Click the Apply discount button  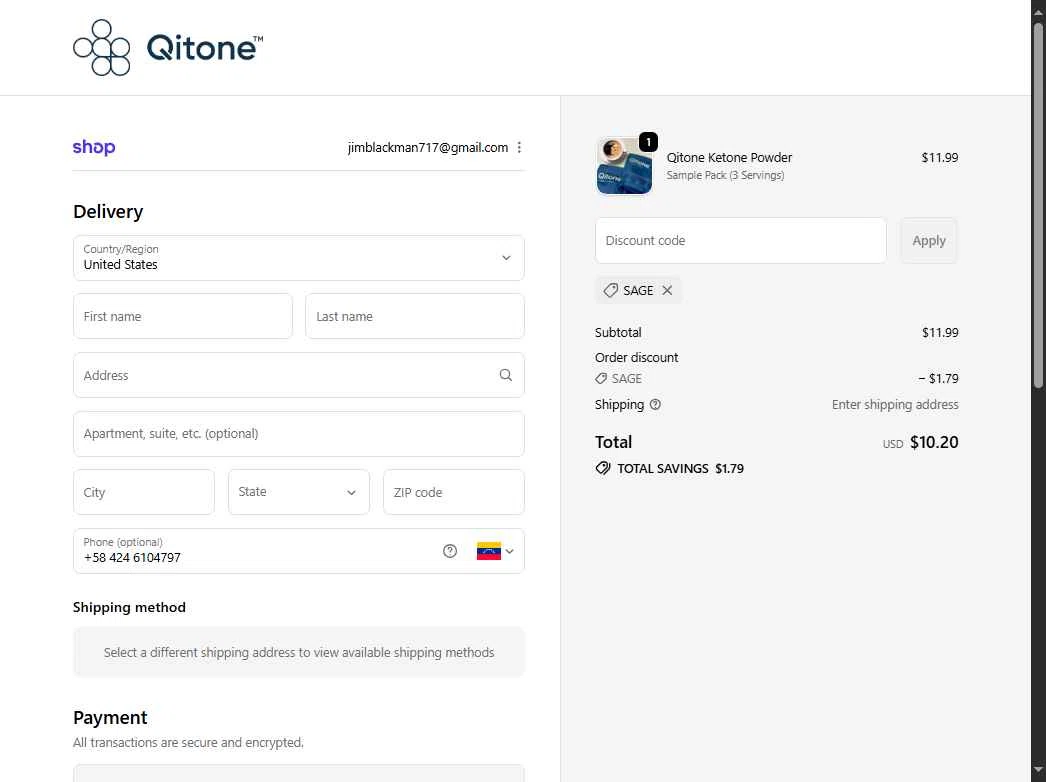[929, 240]
